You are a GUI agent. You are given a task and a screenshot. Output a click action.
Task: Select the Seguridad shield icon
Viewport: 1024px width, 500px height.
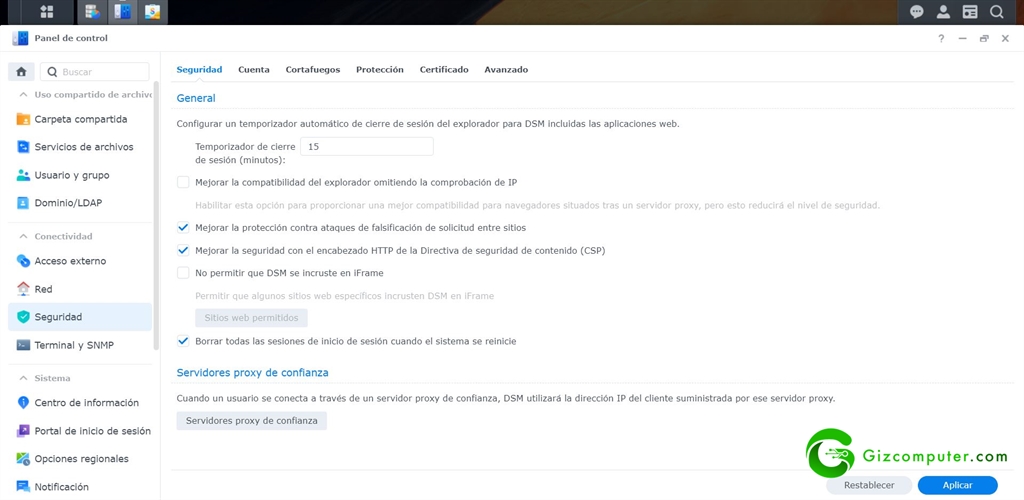tap(24, 317)
